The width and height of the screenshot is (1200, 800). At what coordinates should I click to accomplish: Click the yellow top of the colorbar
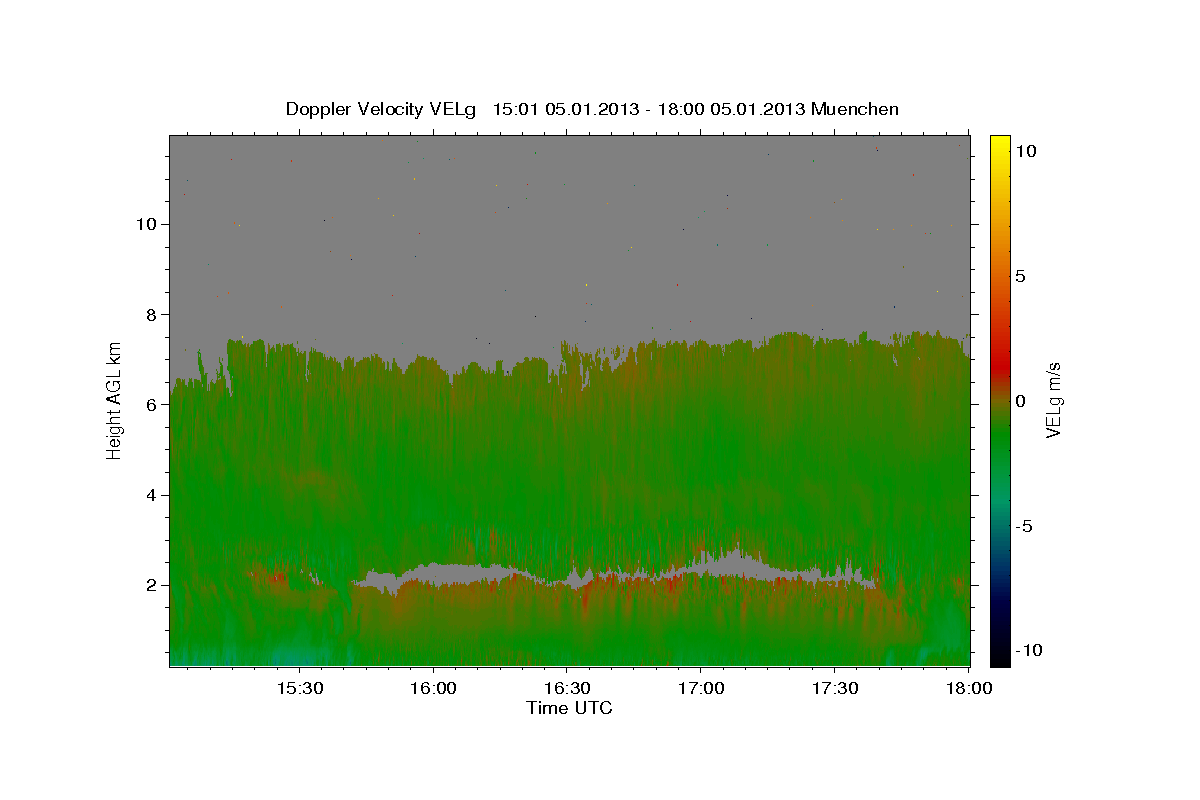(999, 143)
